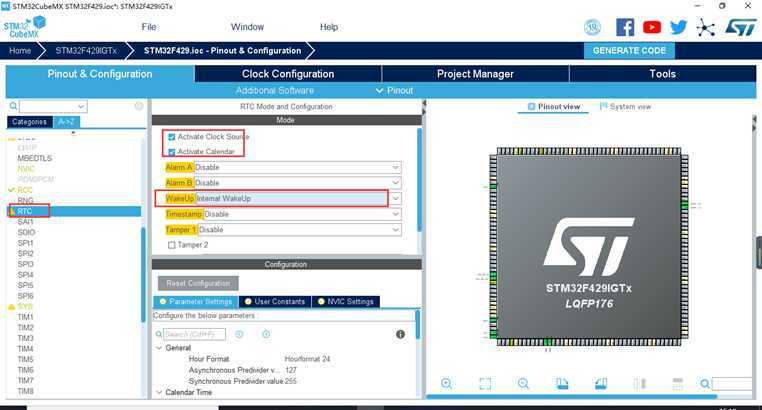The width and height of the screenshot is (762, 410).
Task: Open the ST Facebook page icon
Action: pyautogui.click(x=625, y=27)
